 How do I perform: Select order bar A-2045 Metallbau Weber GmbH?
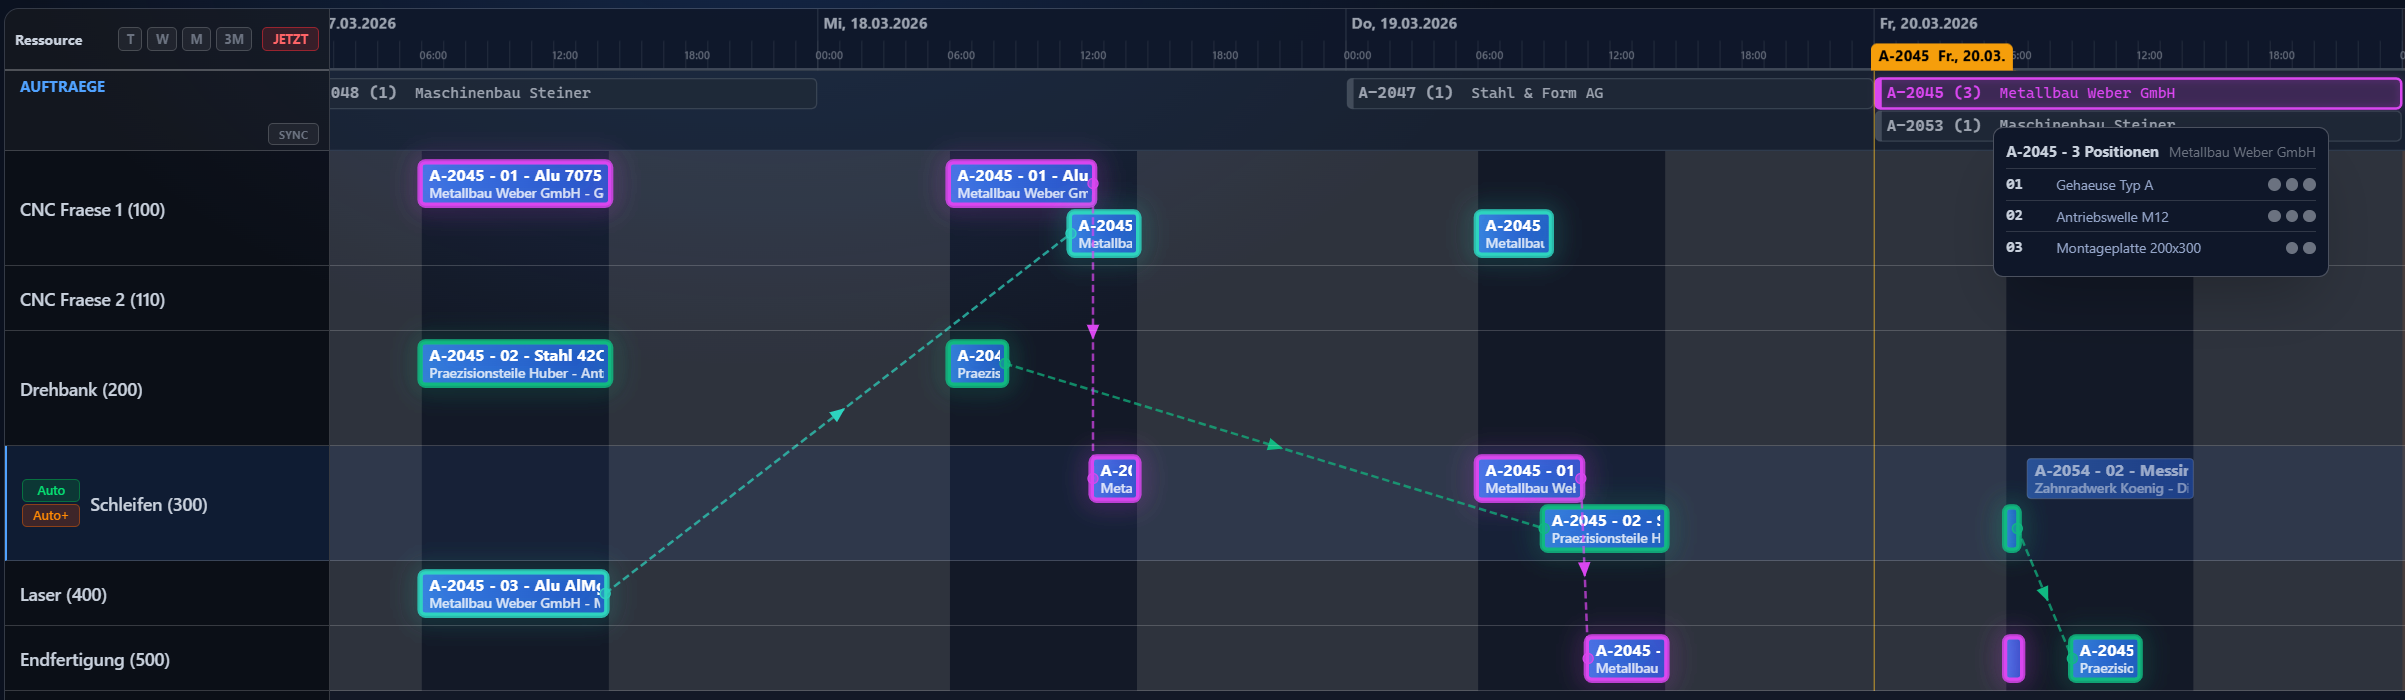coord(2136,93)
